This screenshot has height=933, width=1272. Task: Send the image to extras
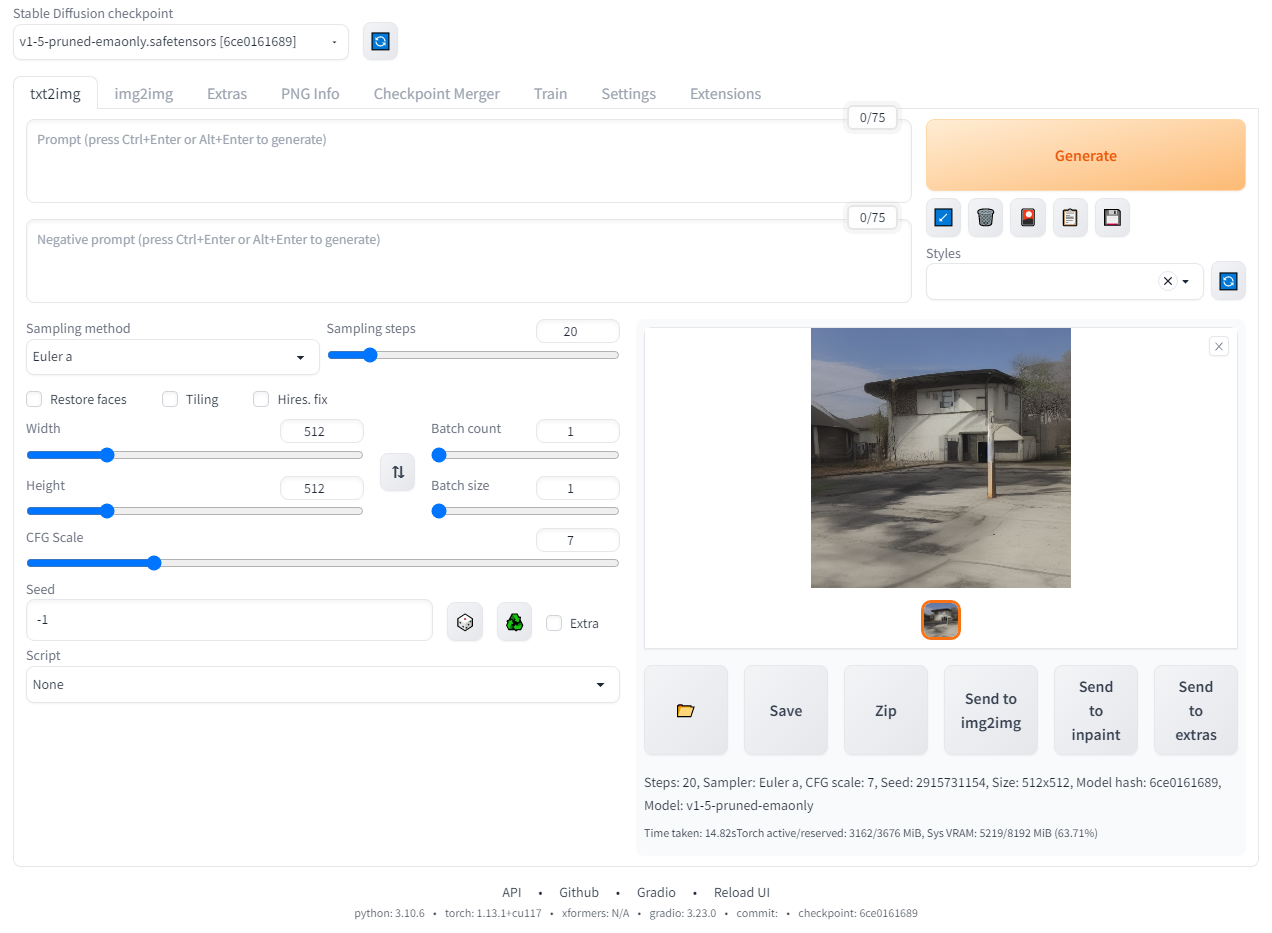click(x=1196, y=710)
